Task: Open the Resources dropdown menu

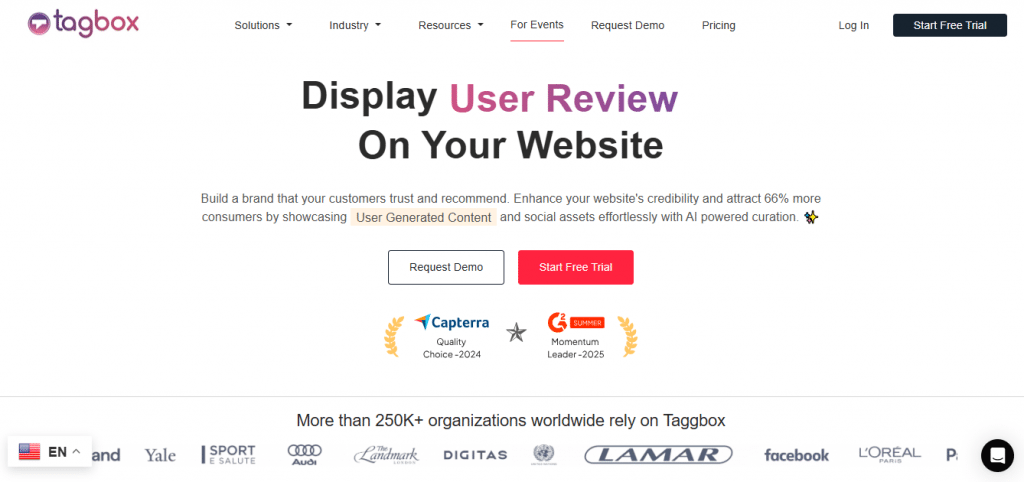Action: coord(450,25)
